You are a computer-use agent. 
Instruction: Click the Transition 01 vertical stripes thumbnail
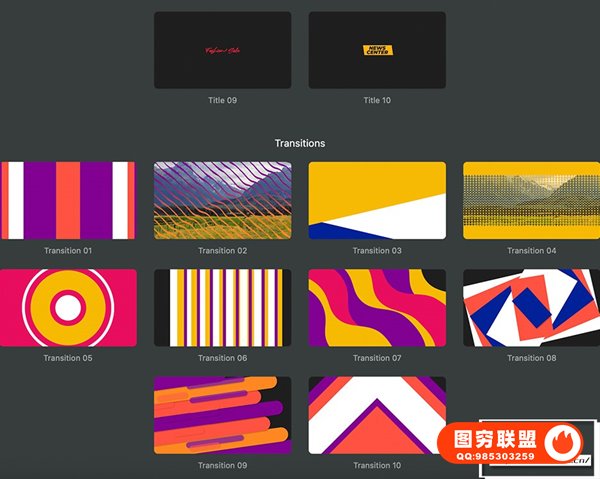pos(67,200)
